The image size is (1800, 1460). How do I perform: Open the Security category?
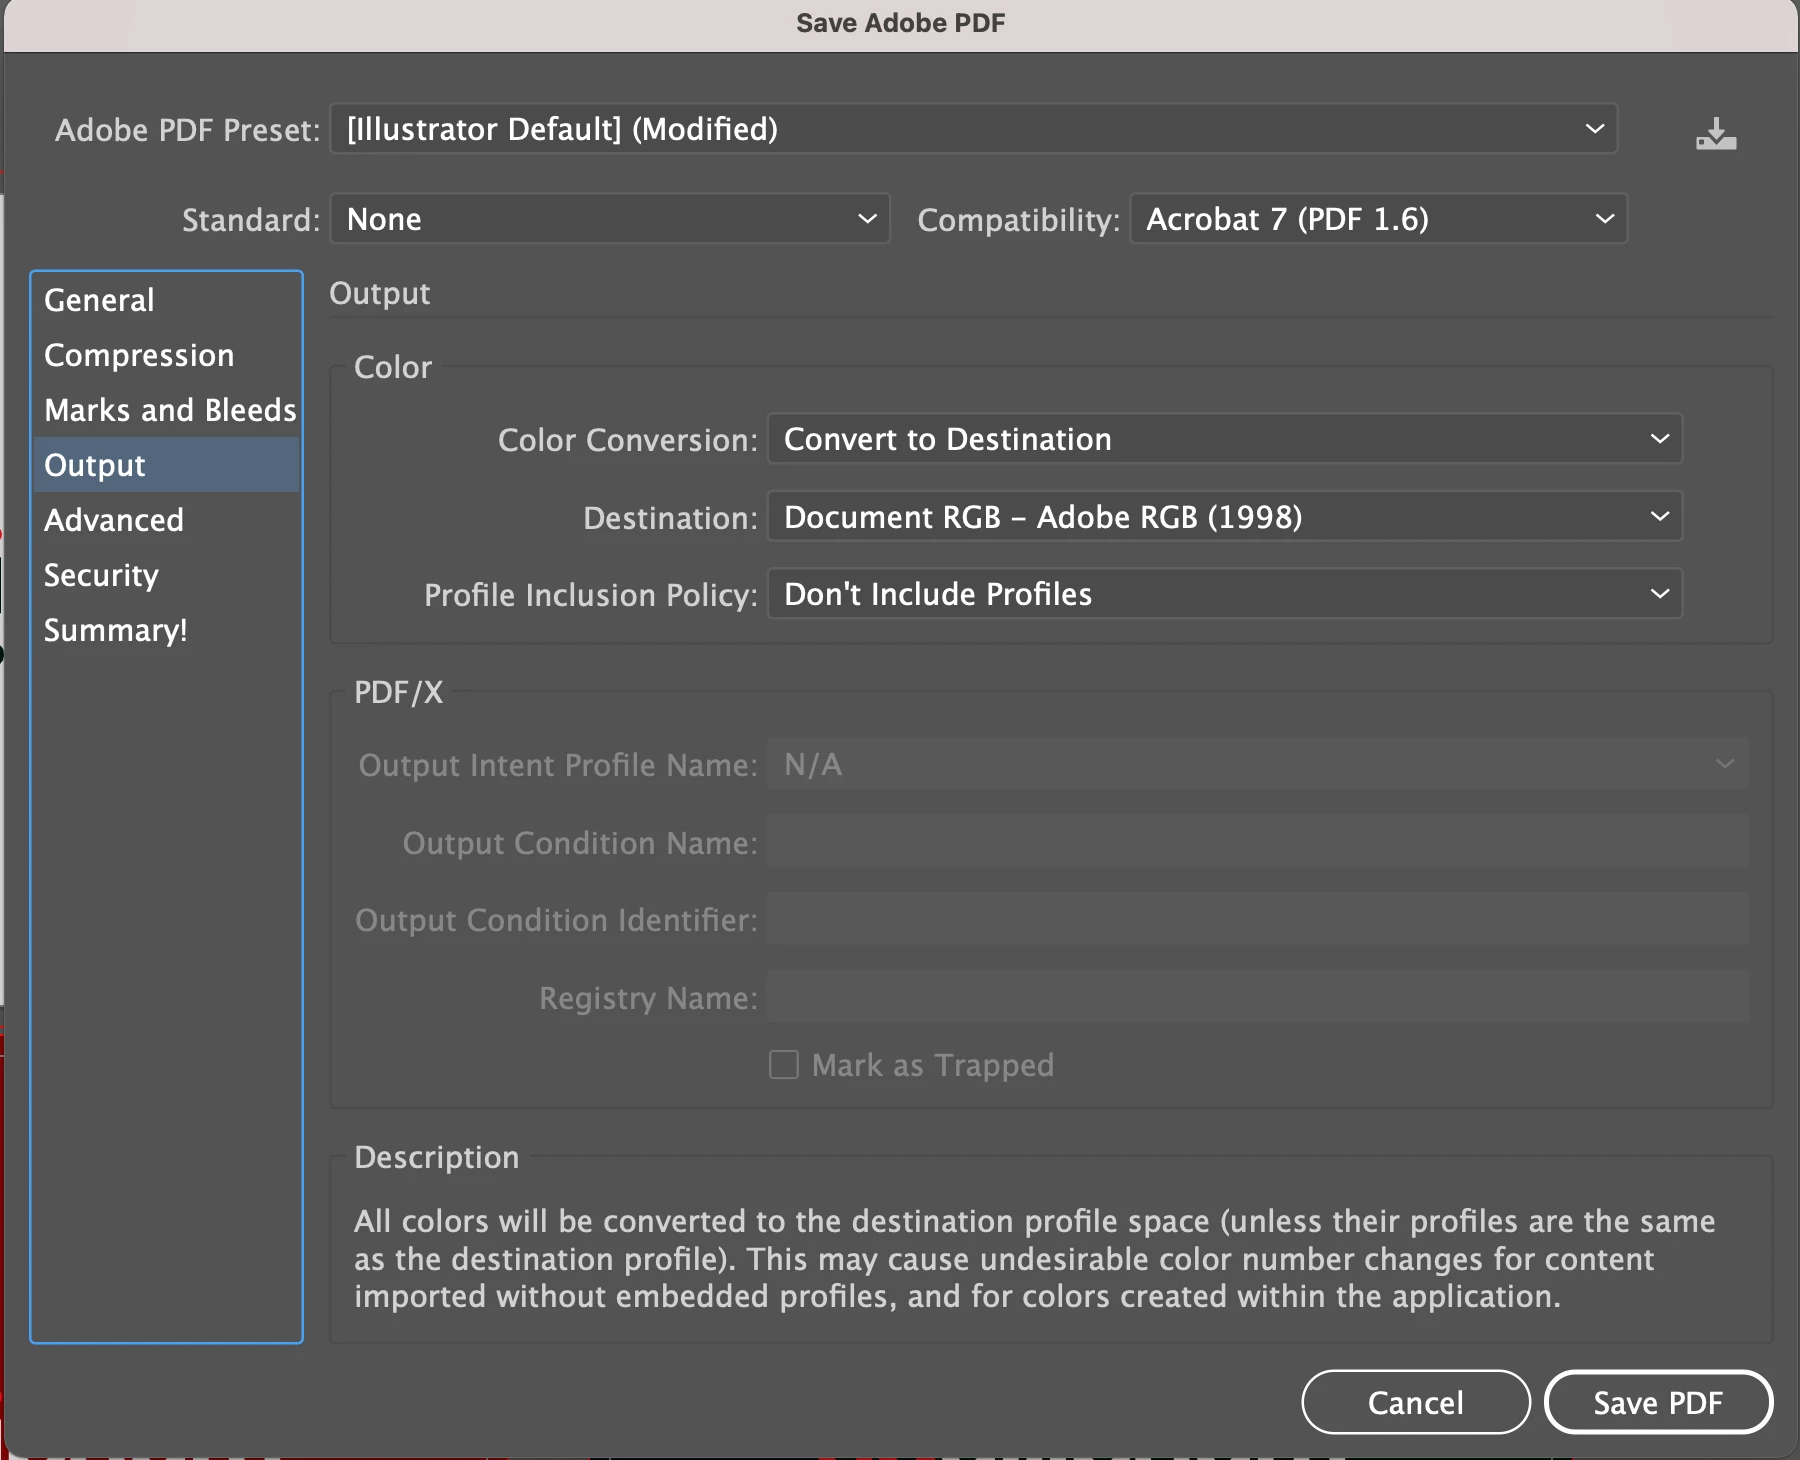[166, 575]
